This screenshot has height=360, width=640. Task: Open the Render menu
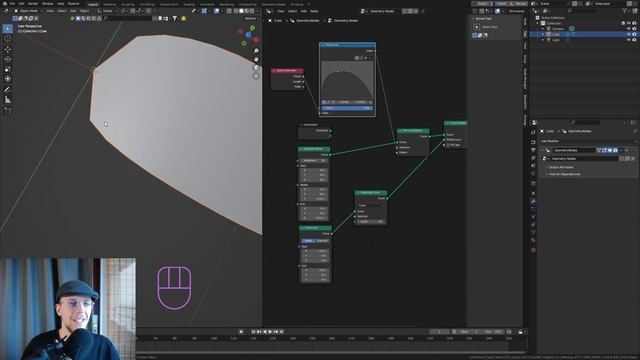[x=33, y=4]
